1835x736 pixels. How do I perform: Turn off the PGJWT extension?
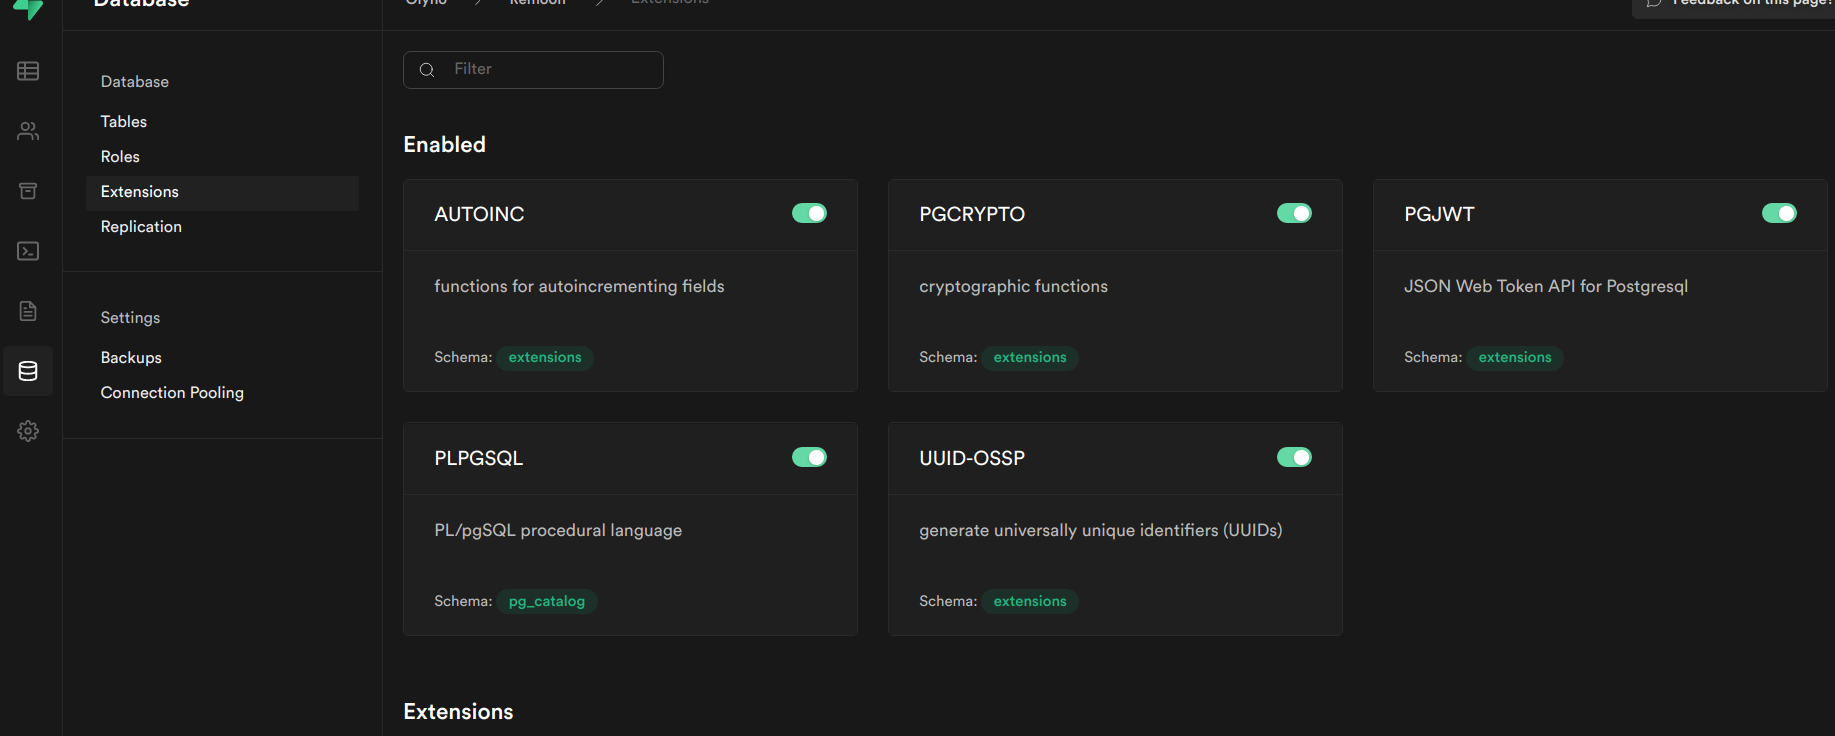[1779, 213]
